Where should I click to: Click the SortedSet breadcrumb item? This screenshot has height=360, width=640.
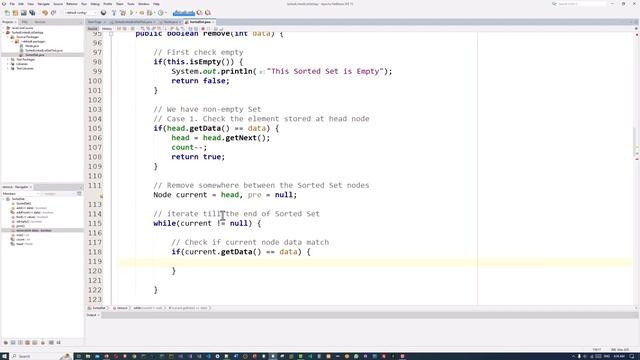tap(98, 308)
